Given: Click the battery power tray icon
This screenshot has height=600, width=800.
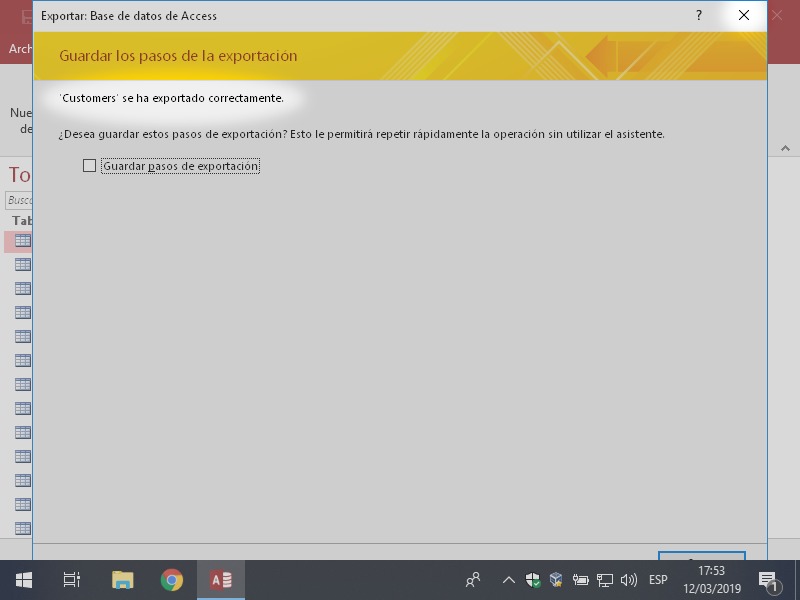Looking at the screenshot, I should tap(580, 580).
